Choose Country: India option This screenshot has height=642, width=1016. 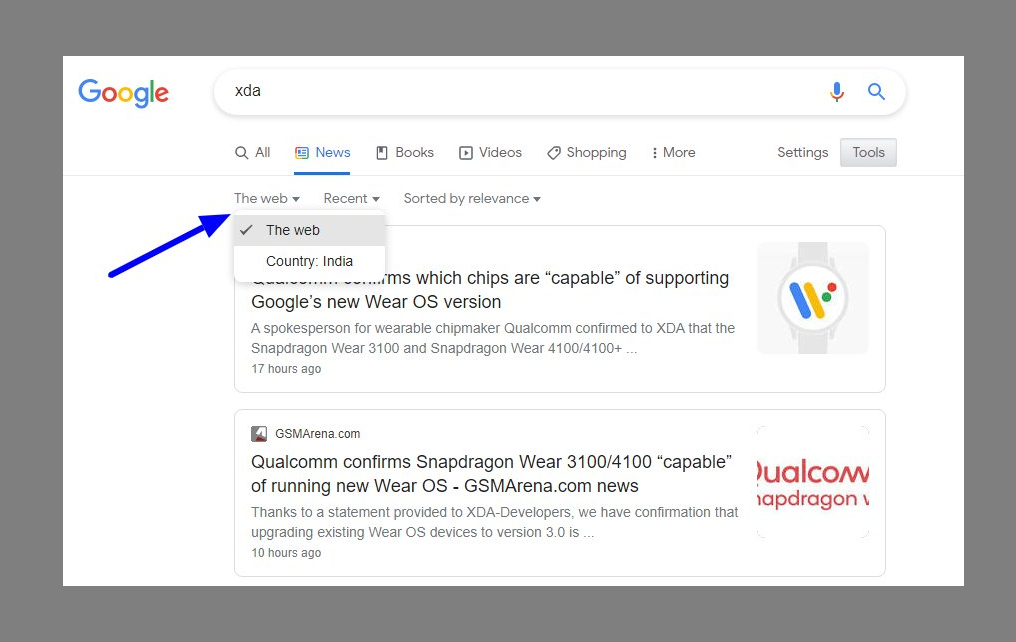pos(310,261)
